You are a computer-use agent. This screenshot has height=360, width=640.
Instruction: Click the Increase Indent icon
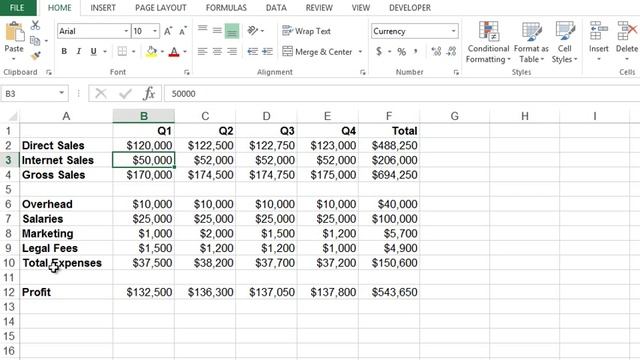(267, 52)
